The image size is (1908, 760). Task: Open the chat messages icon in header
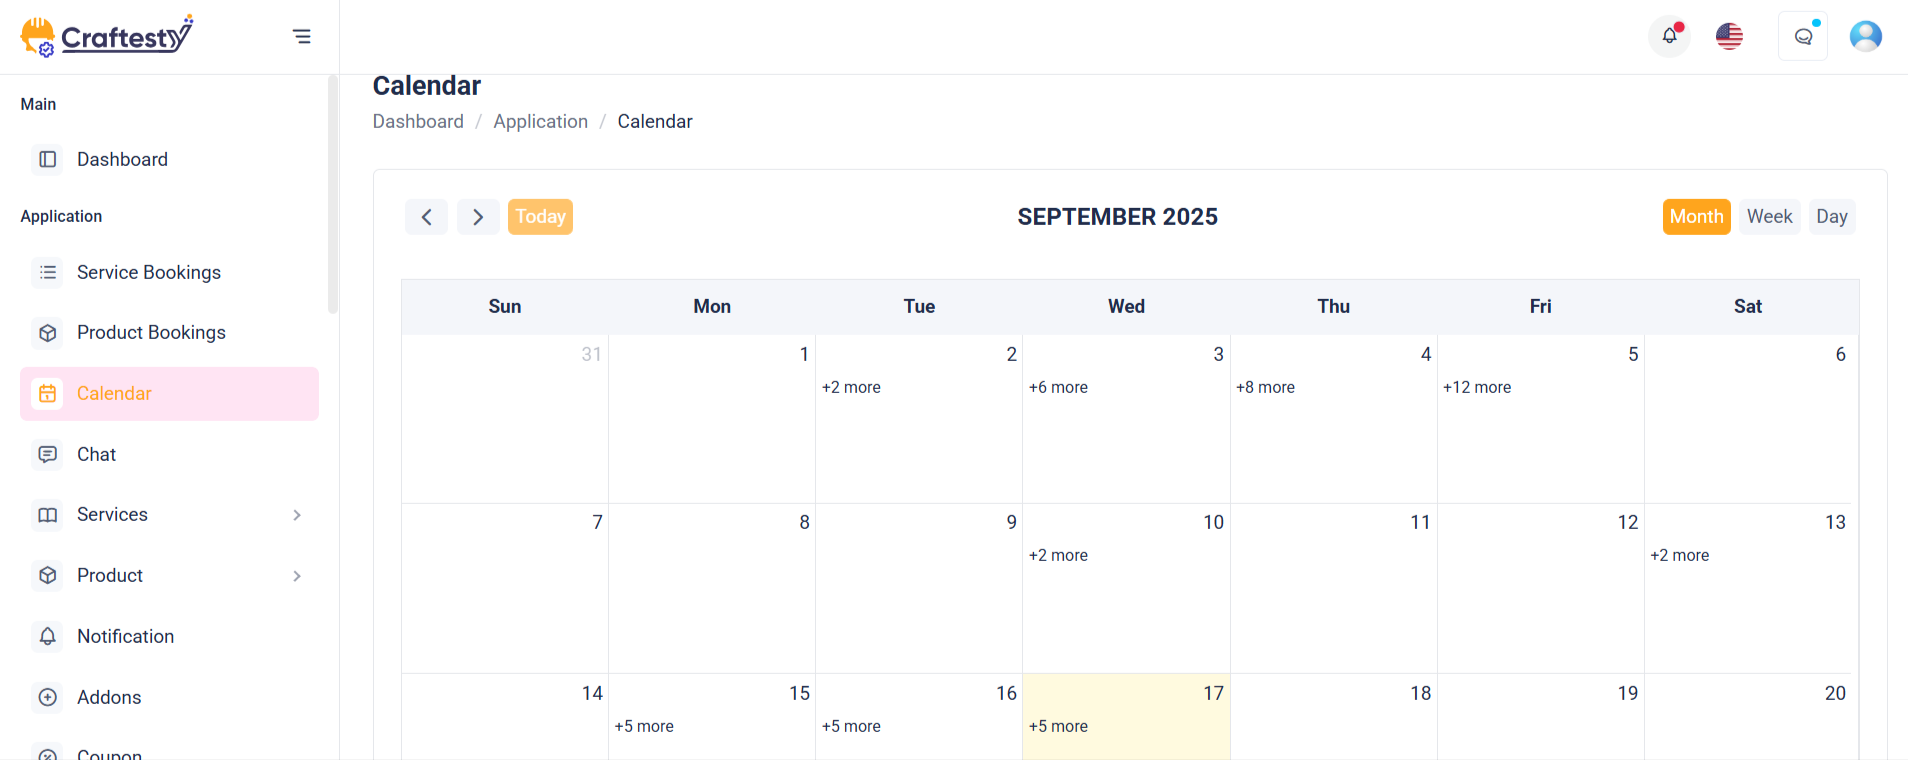click(1803, 37)
